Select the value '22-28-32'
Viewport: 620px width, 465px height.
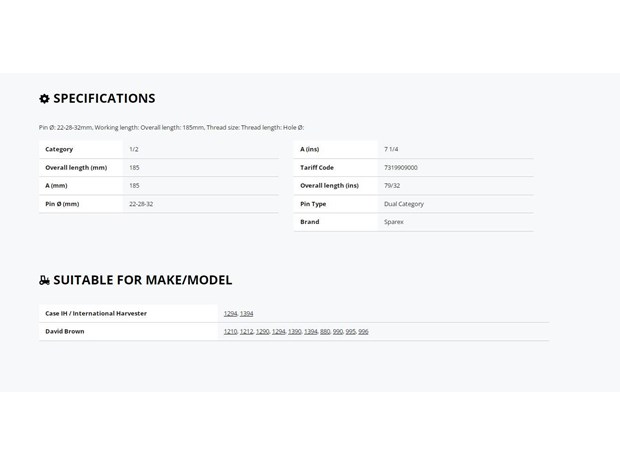141,204
